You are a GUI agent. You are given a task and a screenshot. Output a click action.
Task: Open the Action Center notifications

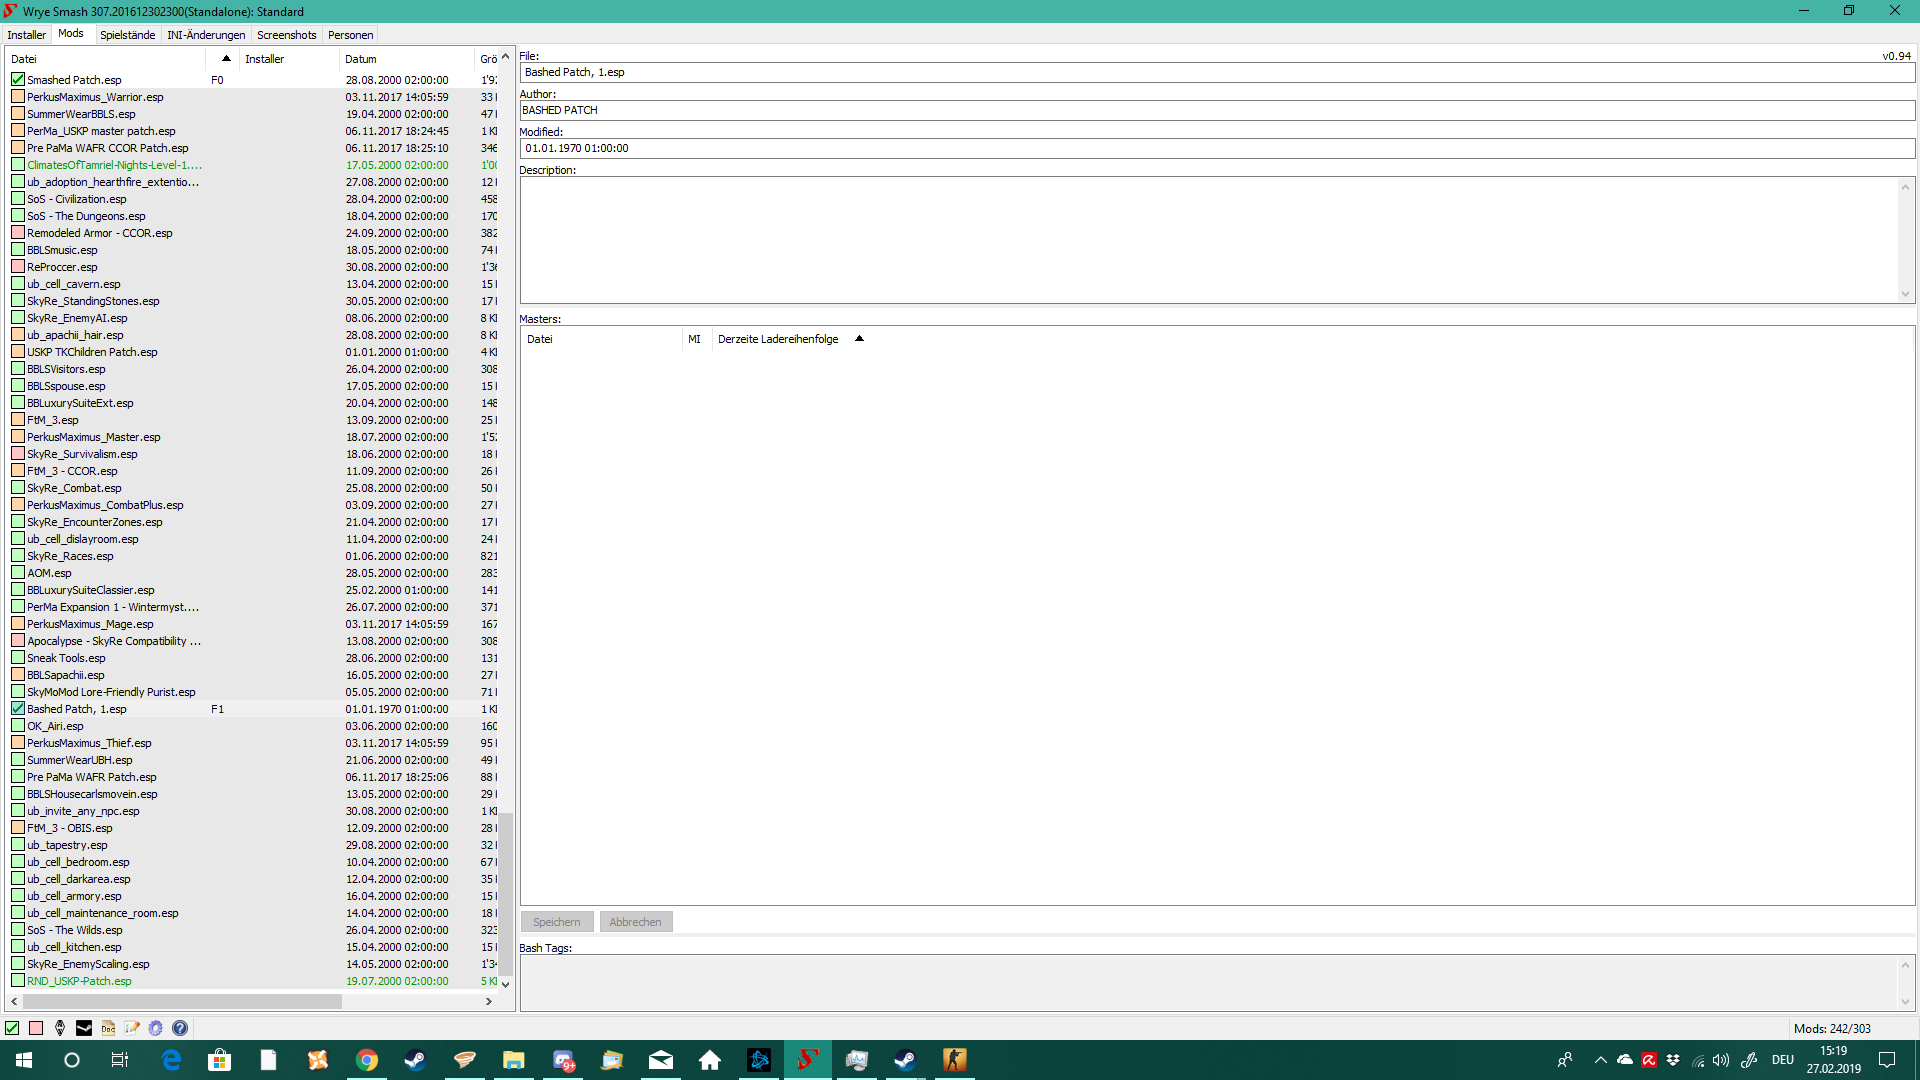[1887, 1060]
